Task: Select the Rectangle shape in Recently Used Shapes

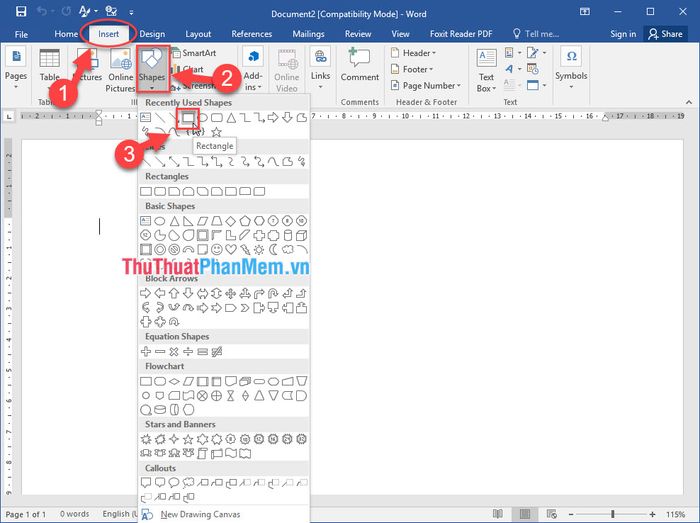Action: (x=186, y=118)
